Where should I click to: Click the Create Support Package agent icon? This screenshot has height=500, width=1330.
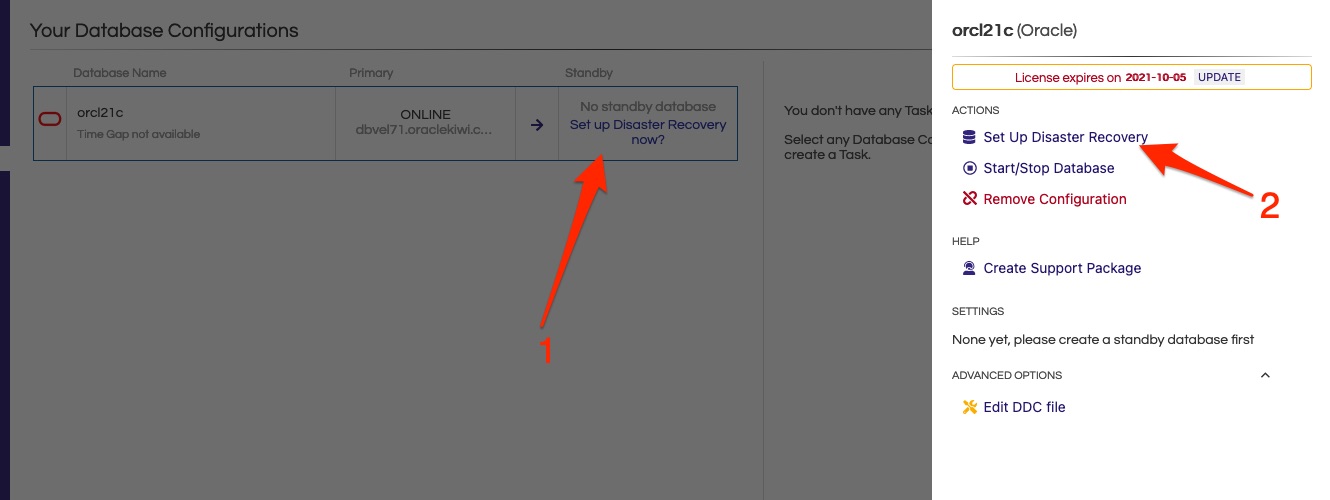(968, 268)
